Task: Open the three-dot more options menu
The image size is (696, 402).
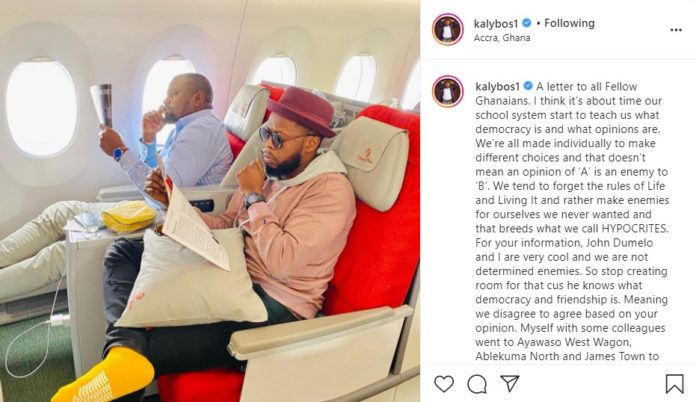Action: click(x=676, y=30)
